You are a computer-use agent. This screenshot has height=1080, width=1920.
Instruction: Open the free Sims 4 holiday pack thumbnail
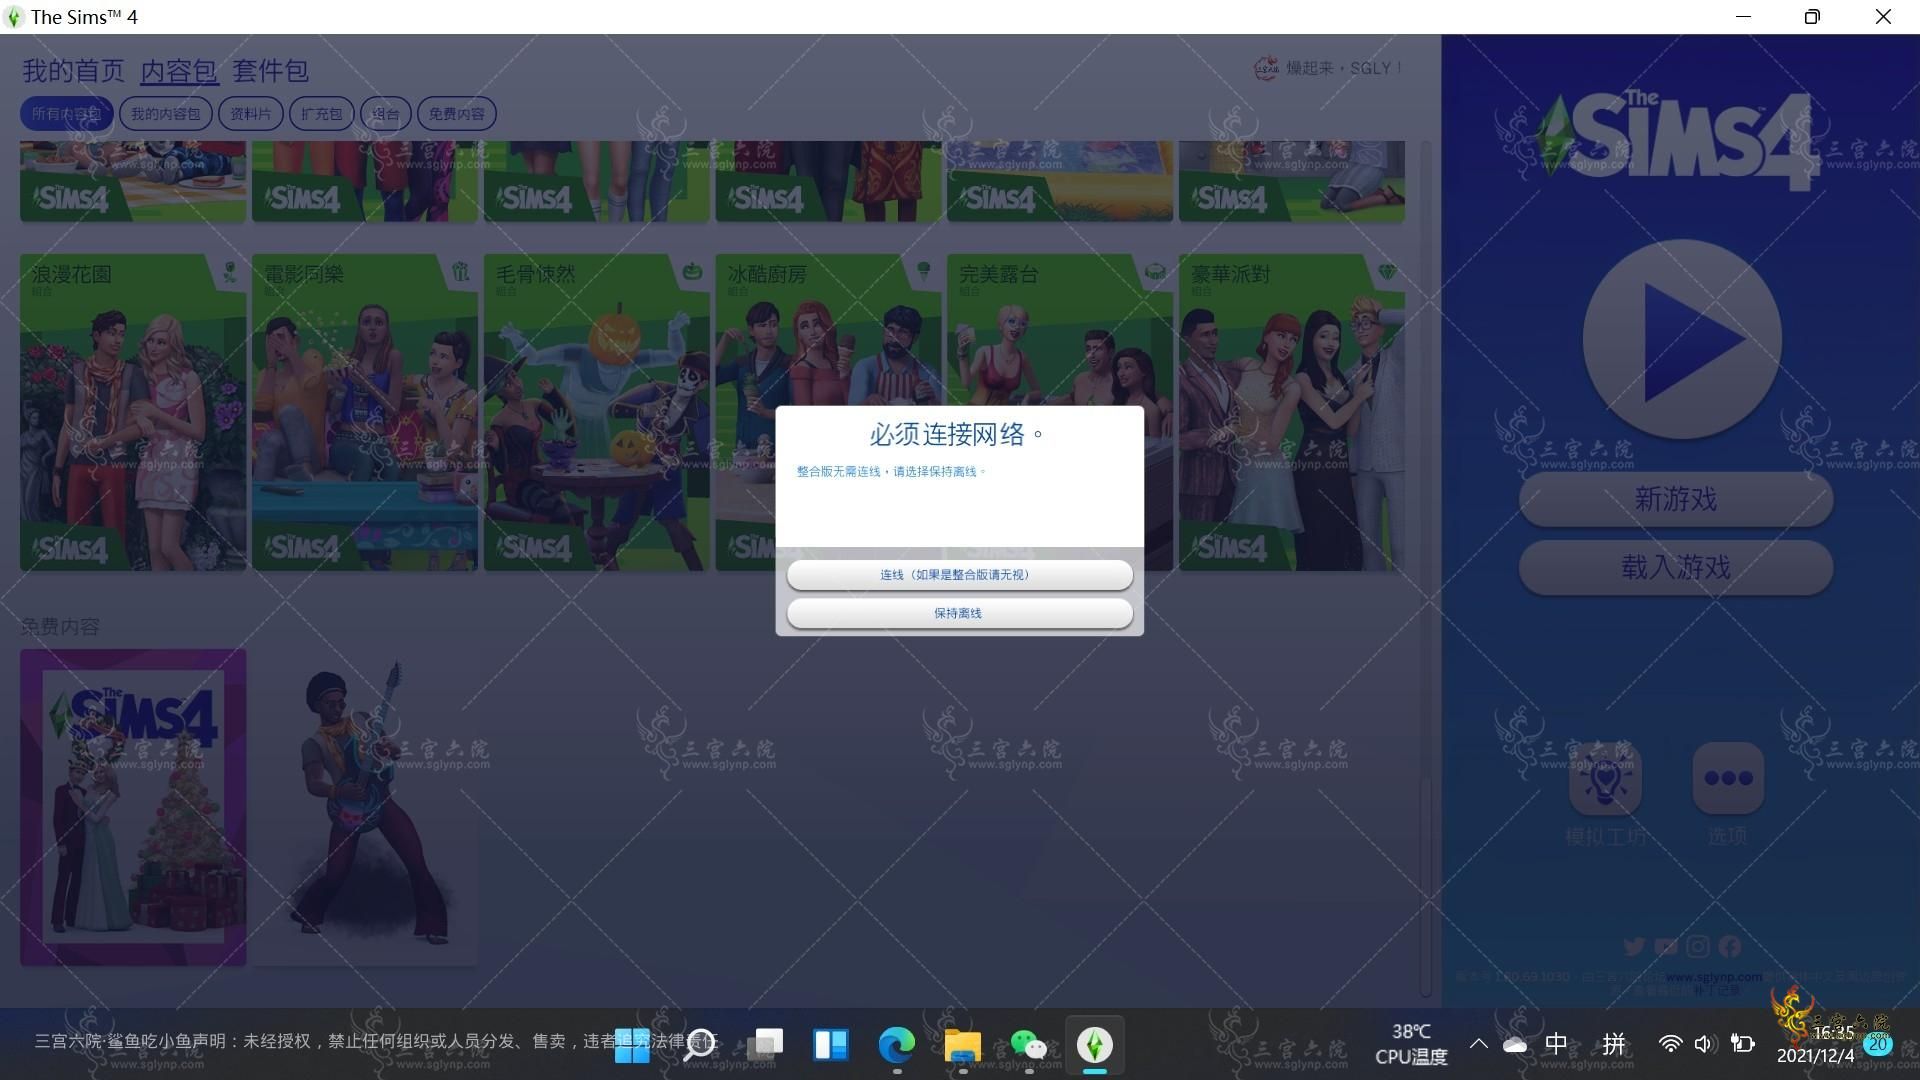(133, 807)
